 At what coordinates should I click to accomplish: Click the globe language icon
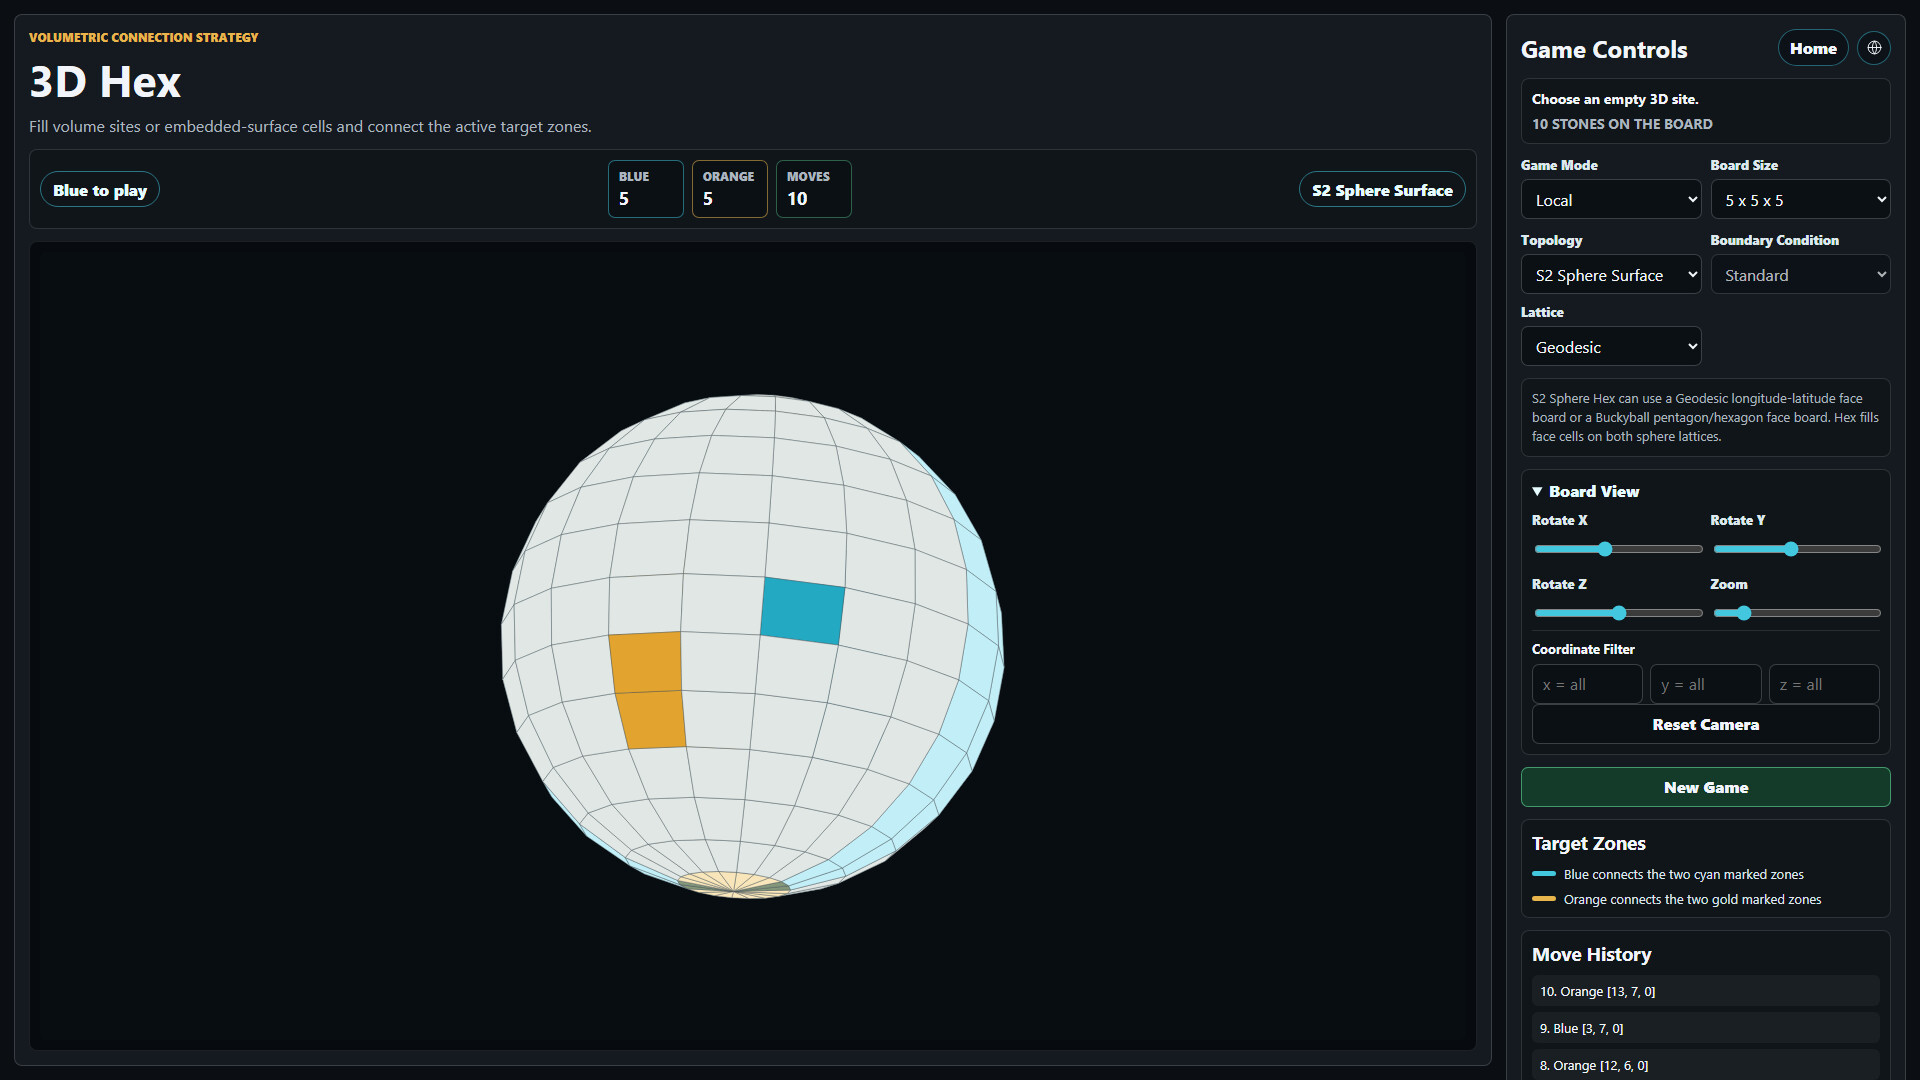pyautogui.click(x=1874, y=48)
